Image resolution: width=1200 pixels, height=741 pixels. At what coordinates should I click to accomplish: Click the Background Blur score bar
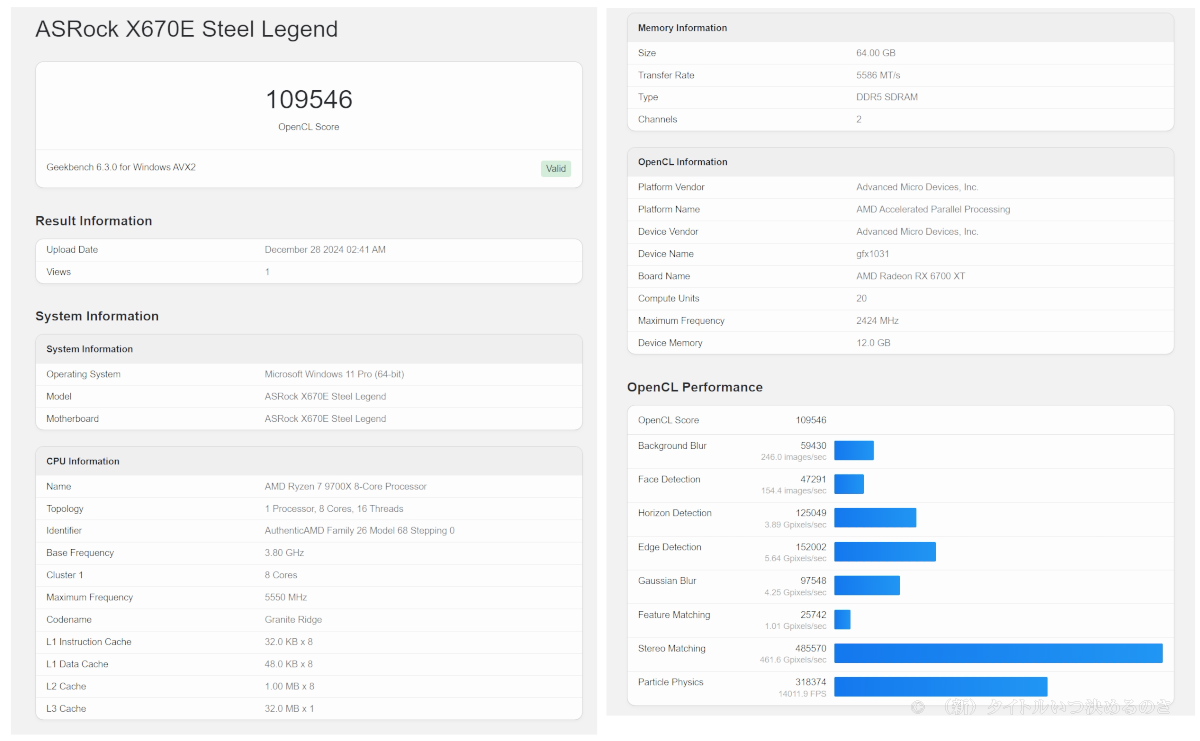point(854,451)
